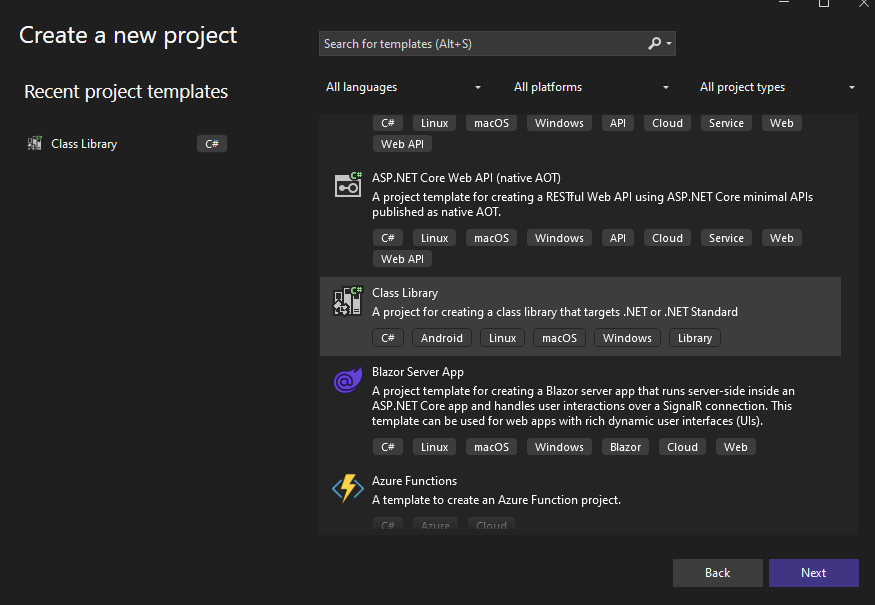Click the Recent project templates heading
The image size is (875, 605).
[x=126, y=92]
